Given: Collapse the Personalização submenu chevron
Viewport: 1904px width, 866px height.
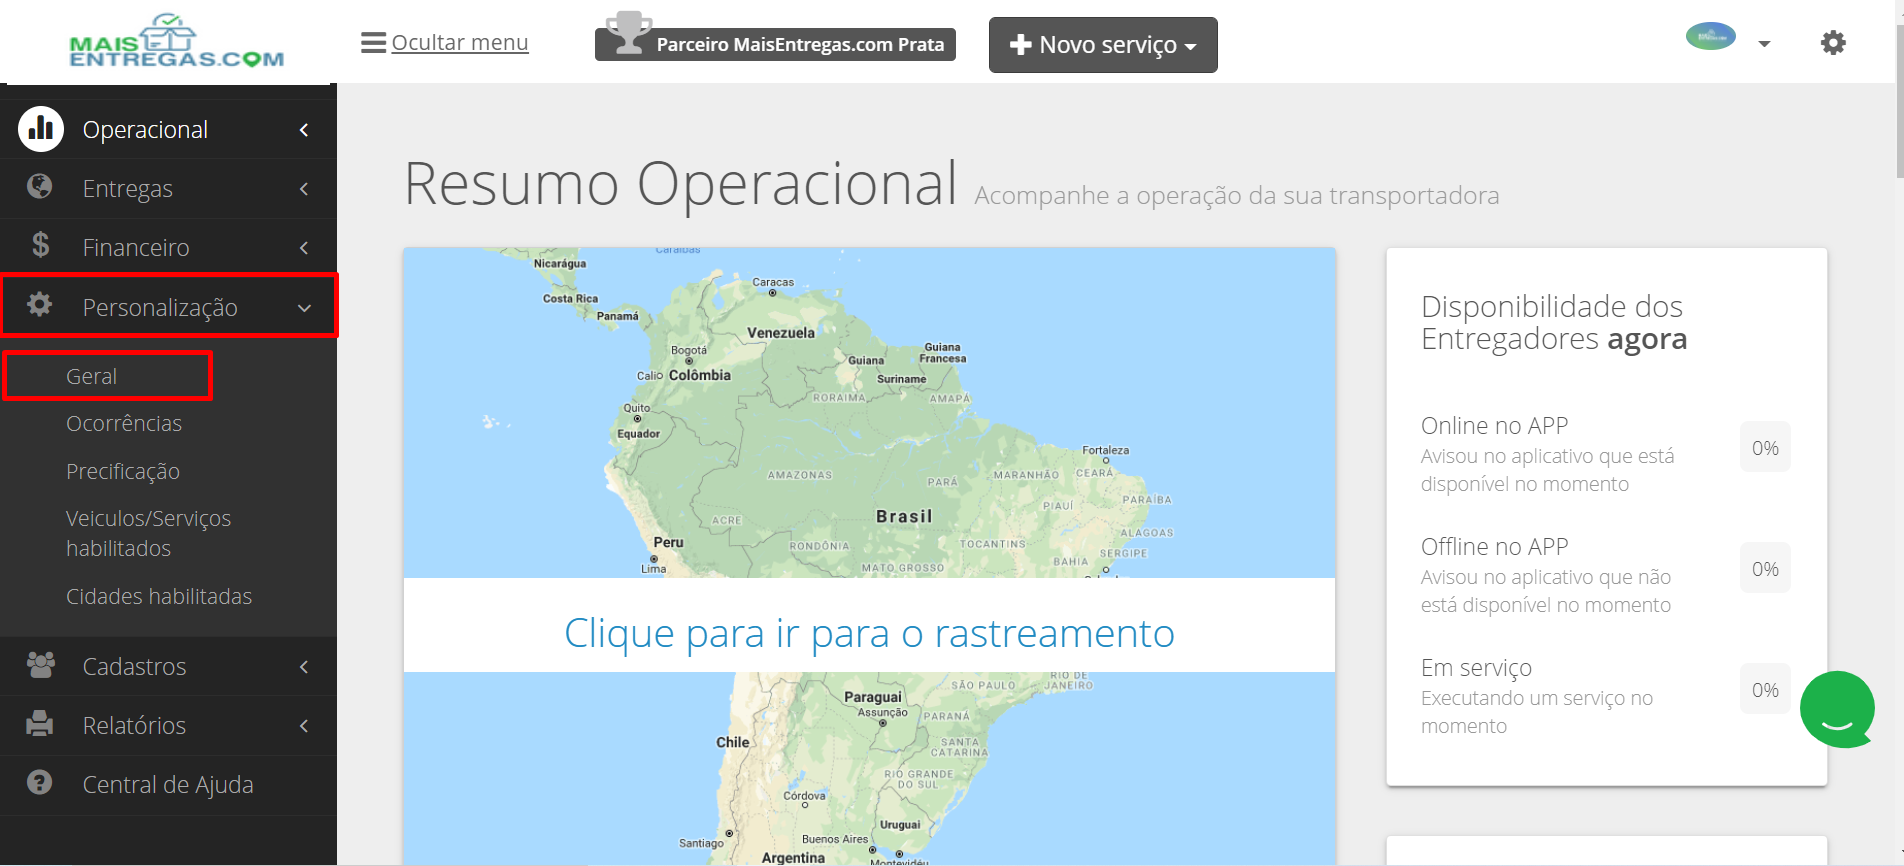Looking at the screenshot, I should pyautogui.click(x=304, y=308).
